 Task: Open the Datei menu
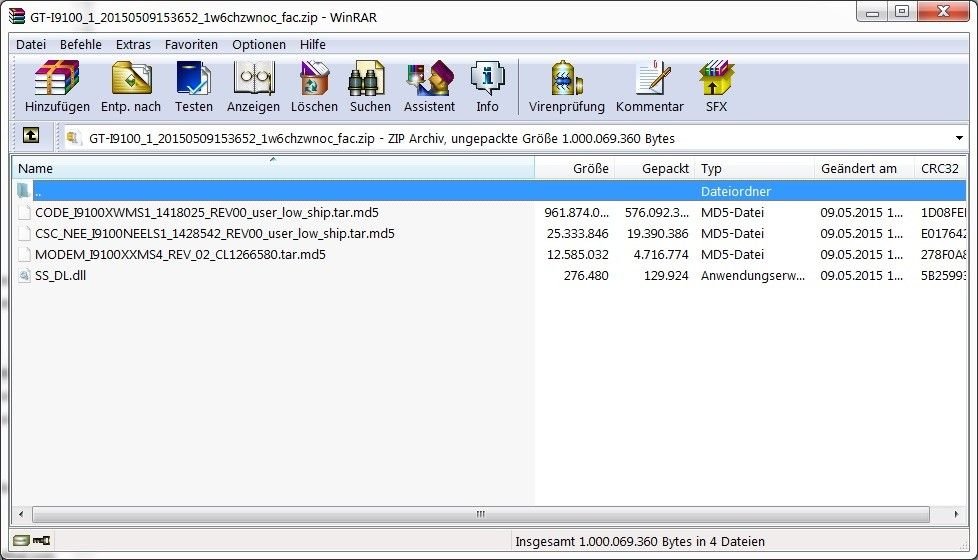[31, 44]
